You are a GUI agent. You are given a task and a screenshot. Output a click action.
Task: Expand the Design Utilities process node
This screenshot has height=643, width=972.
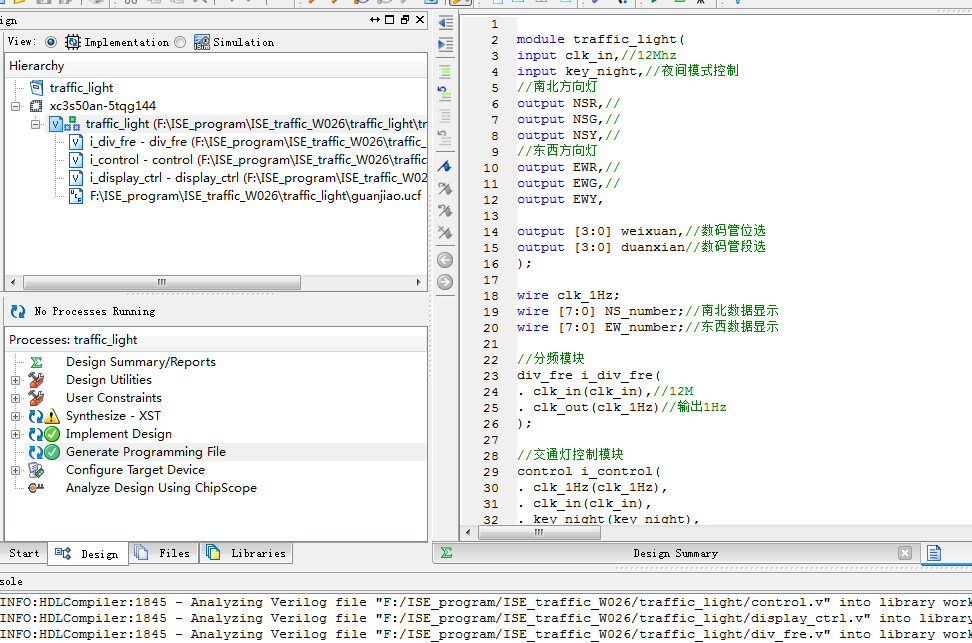pos(15,380)
